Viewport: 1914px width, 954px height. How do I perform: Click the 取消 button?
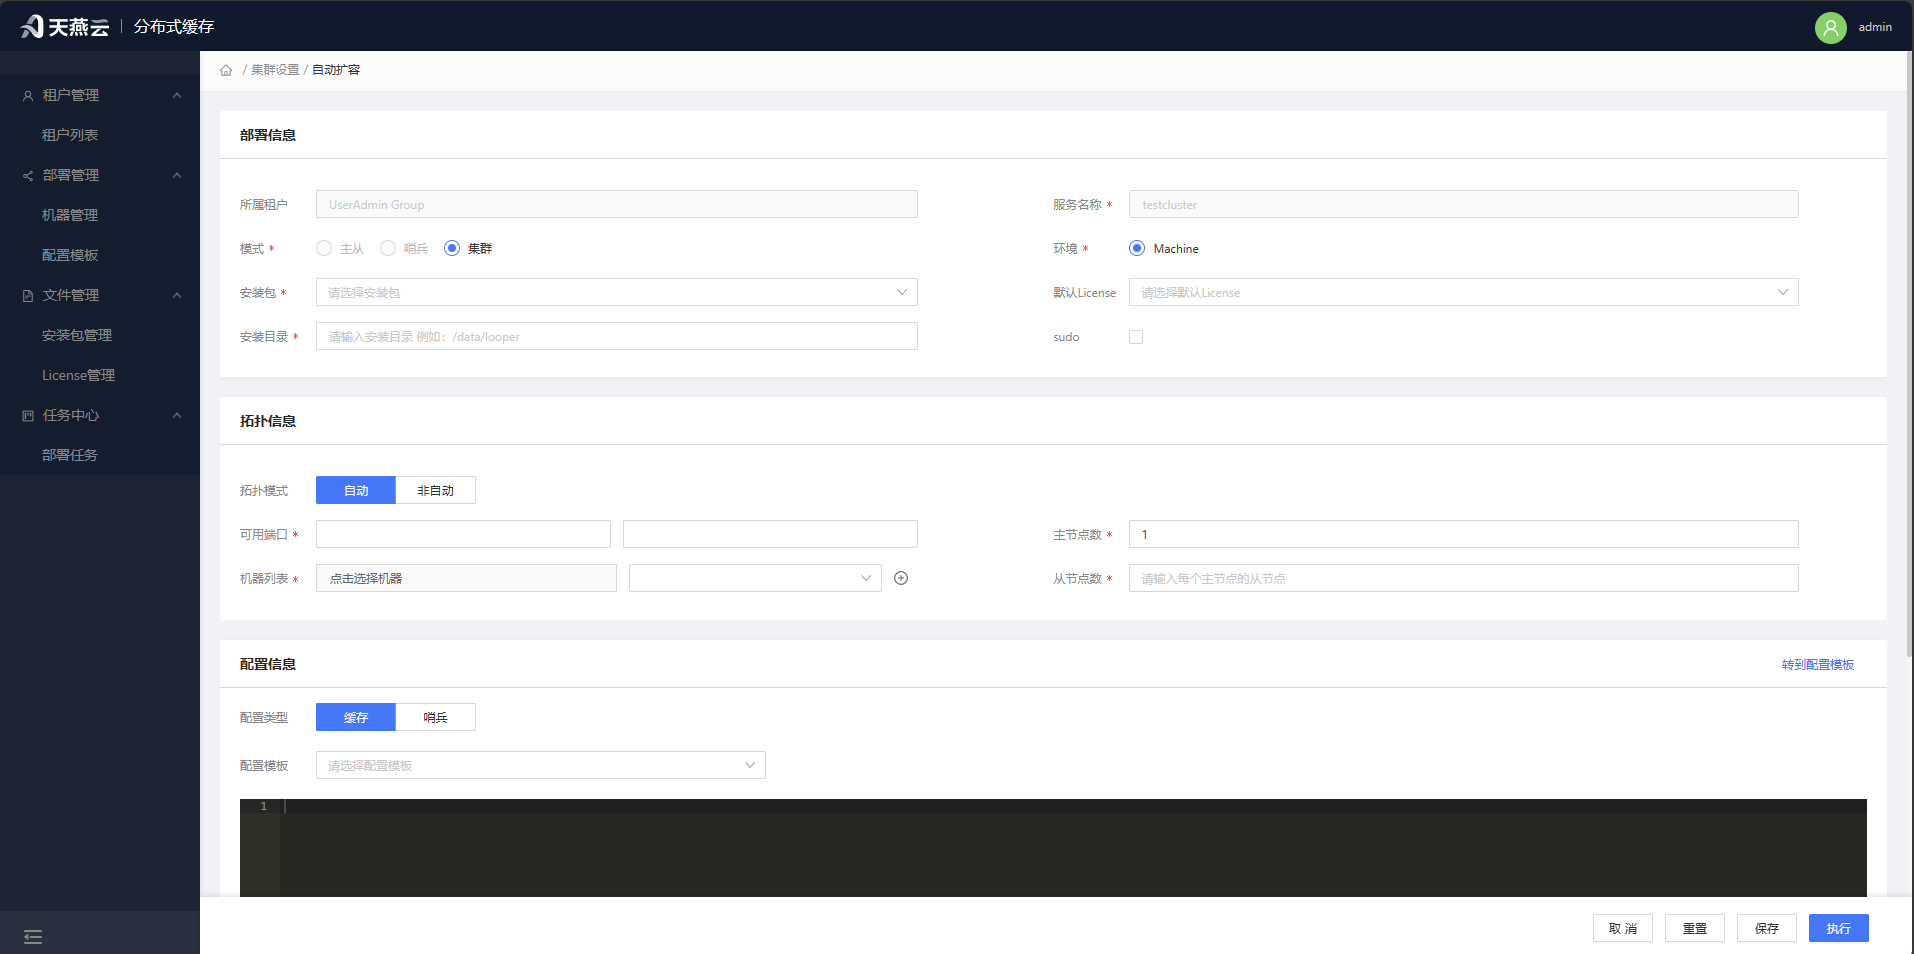click(x=1623, y=928)
